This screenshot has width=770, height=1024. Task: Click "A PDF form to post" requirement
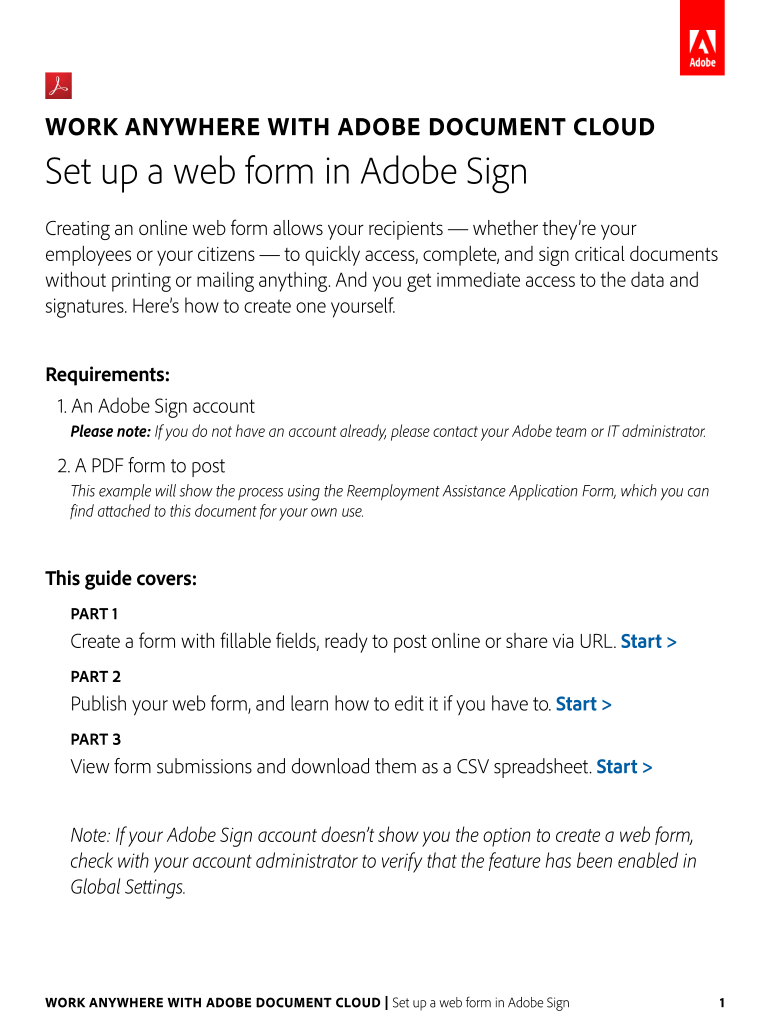148,465
